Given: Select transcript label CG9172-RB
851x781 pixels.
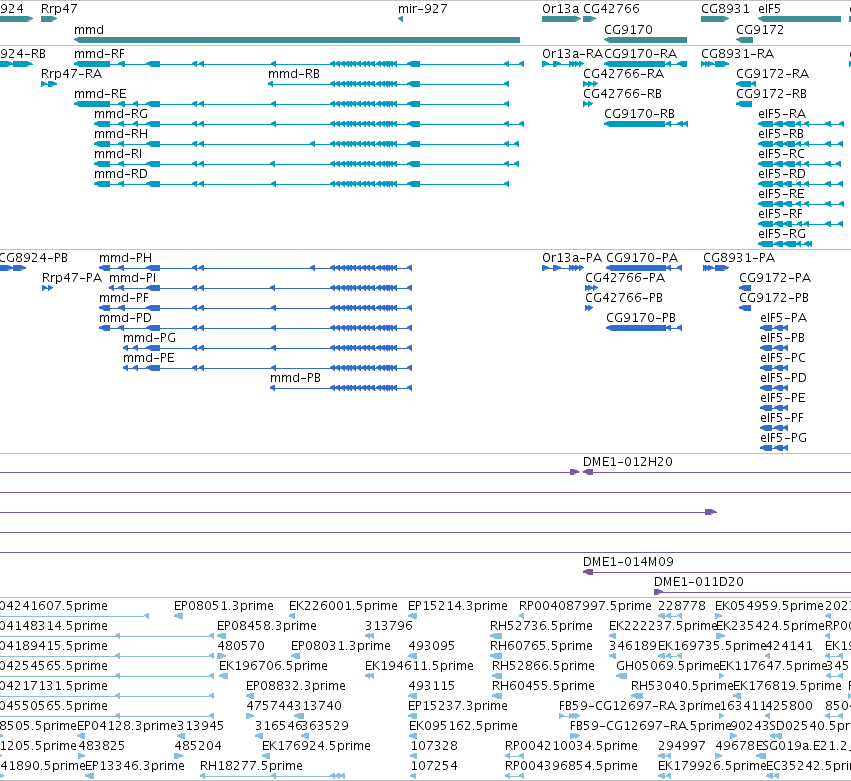Looking at the screenshot, I should pos(771,94).
